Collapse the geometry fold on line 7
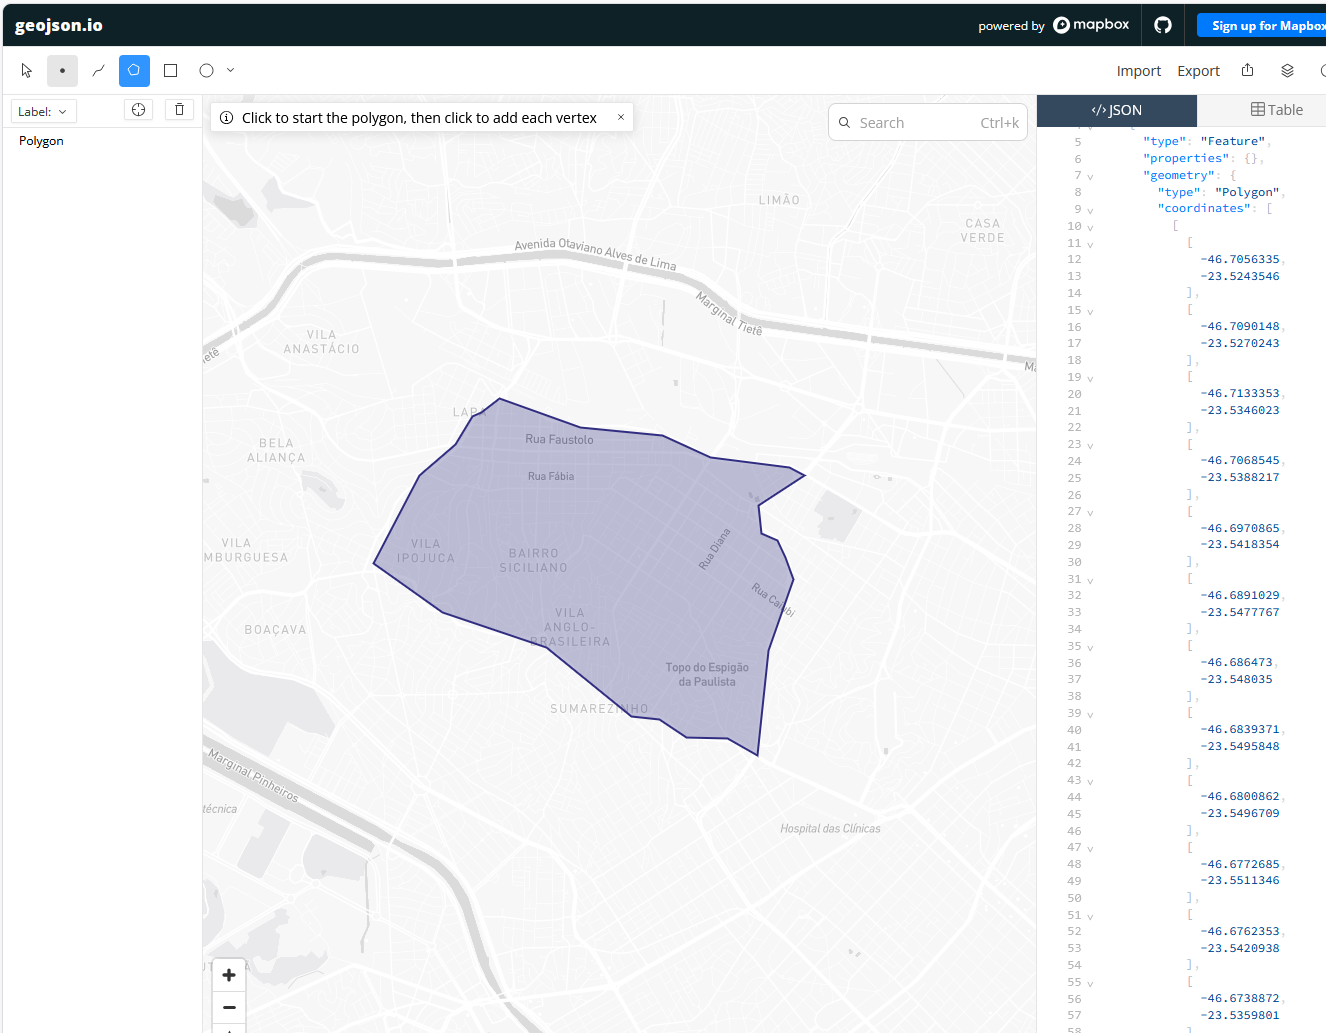Viewport: 1326px width, 1033px height. click(x=1090, y=176)
